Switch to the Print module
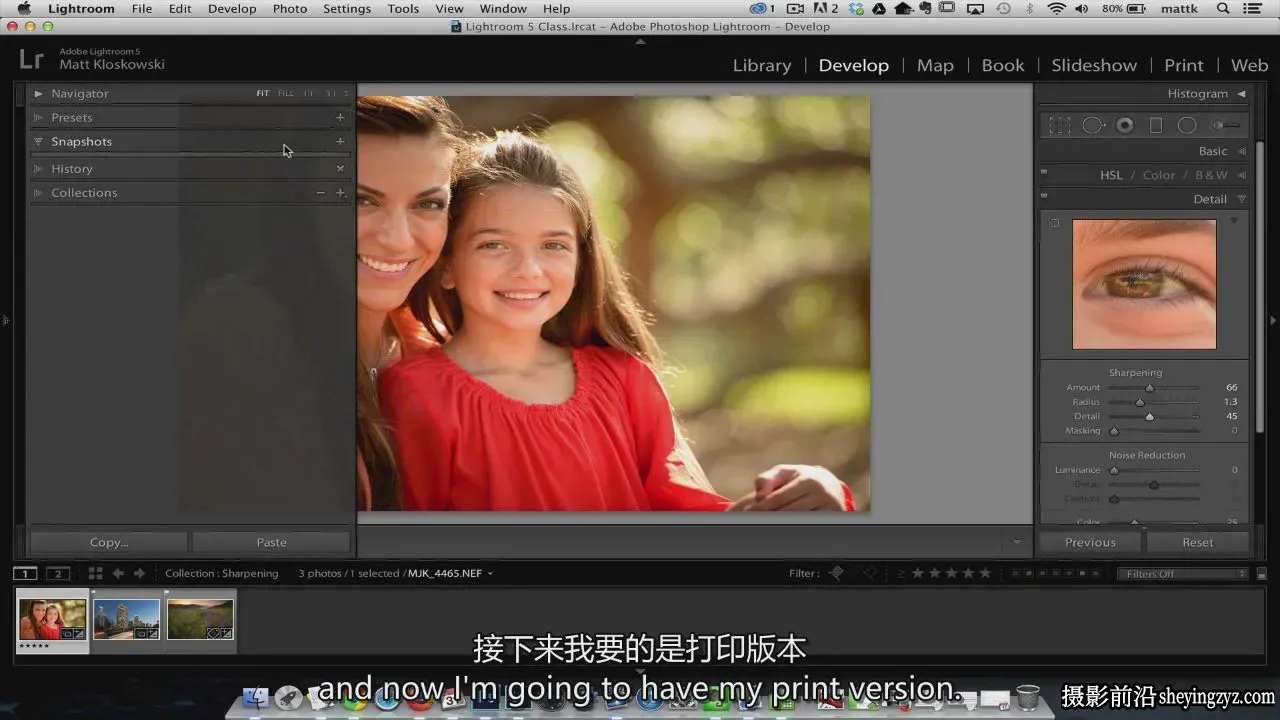 (x=1184, y=65)
